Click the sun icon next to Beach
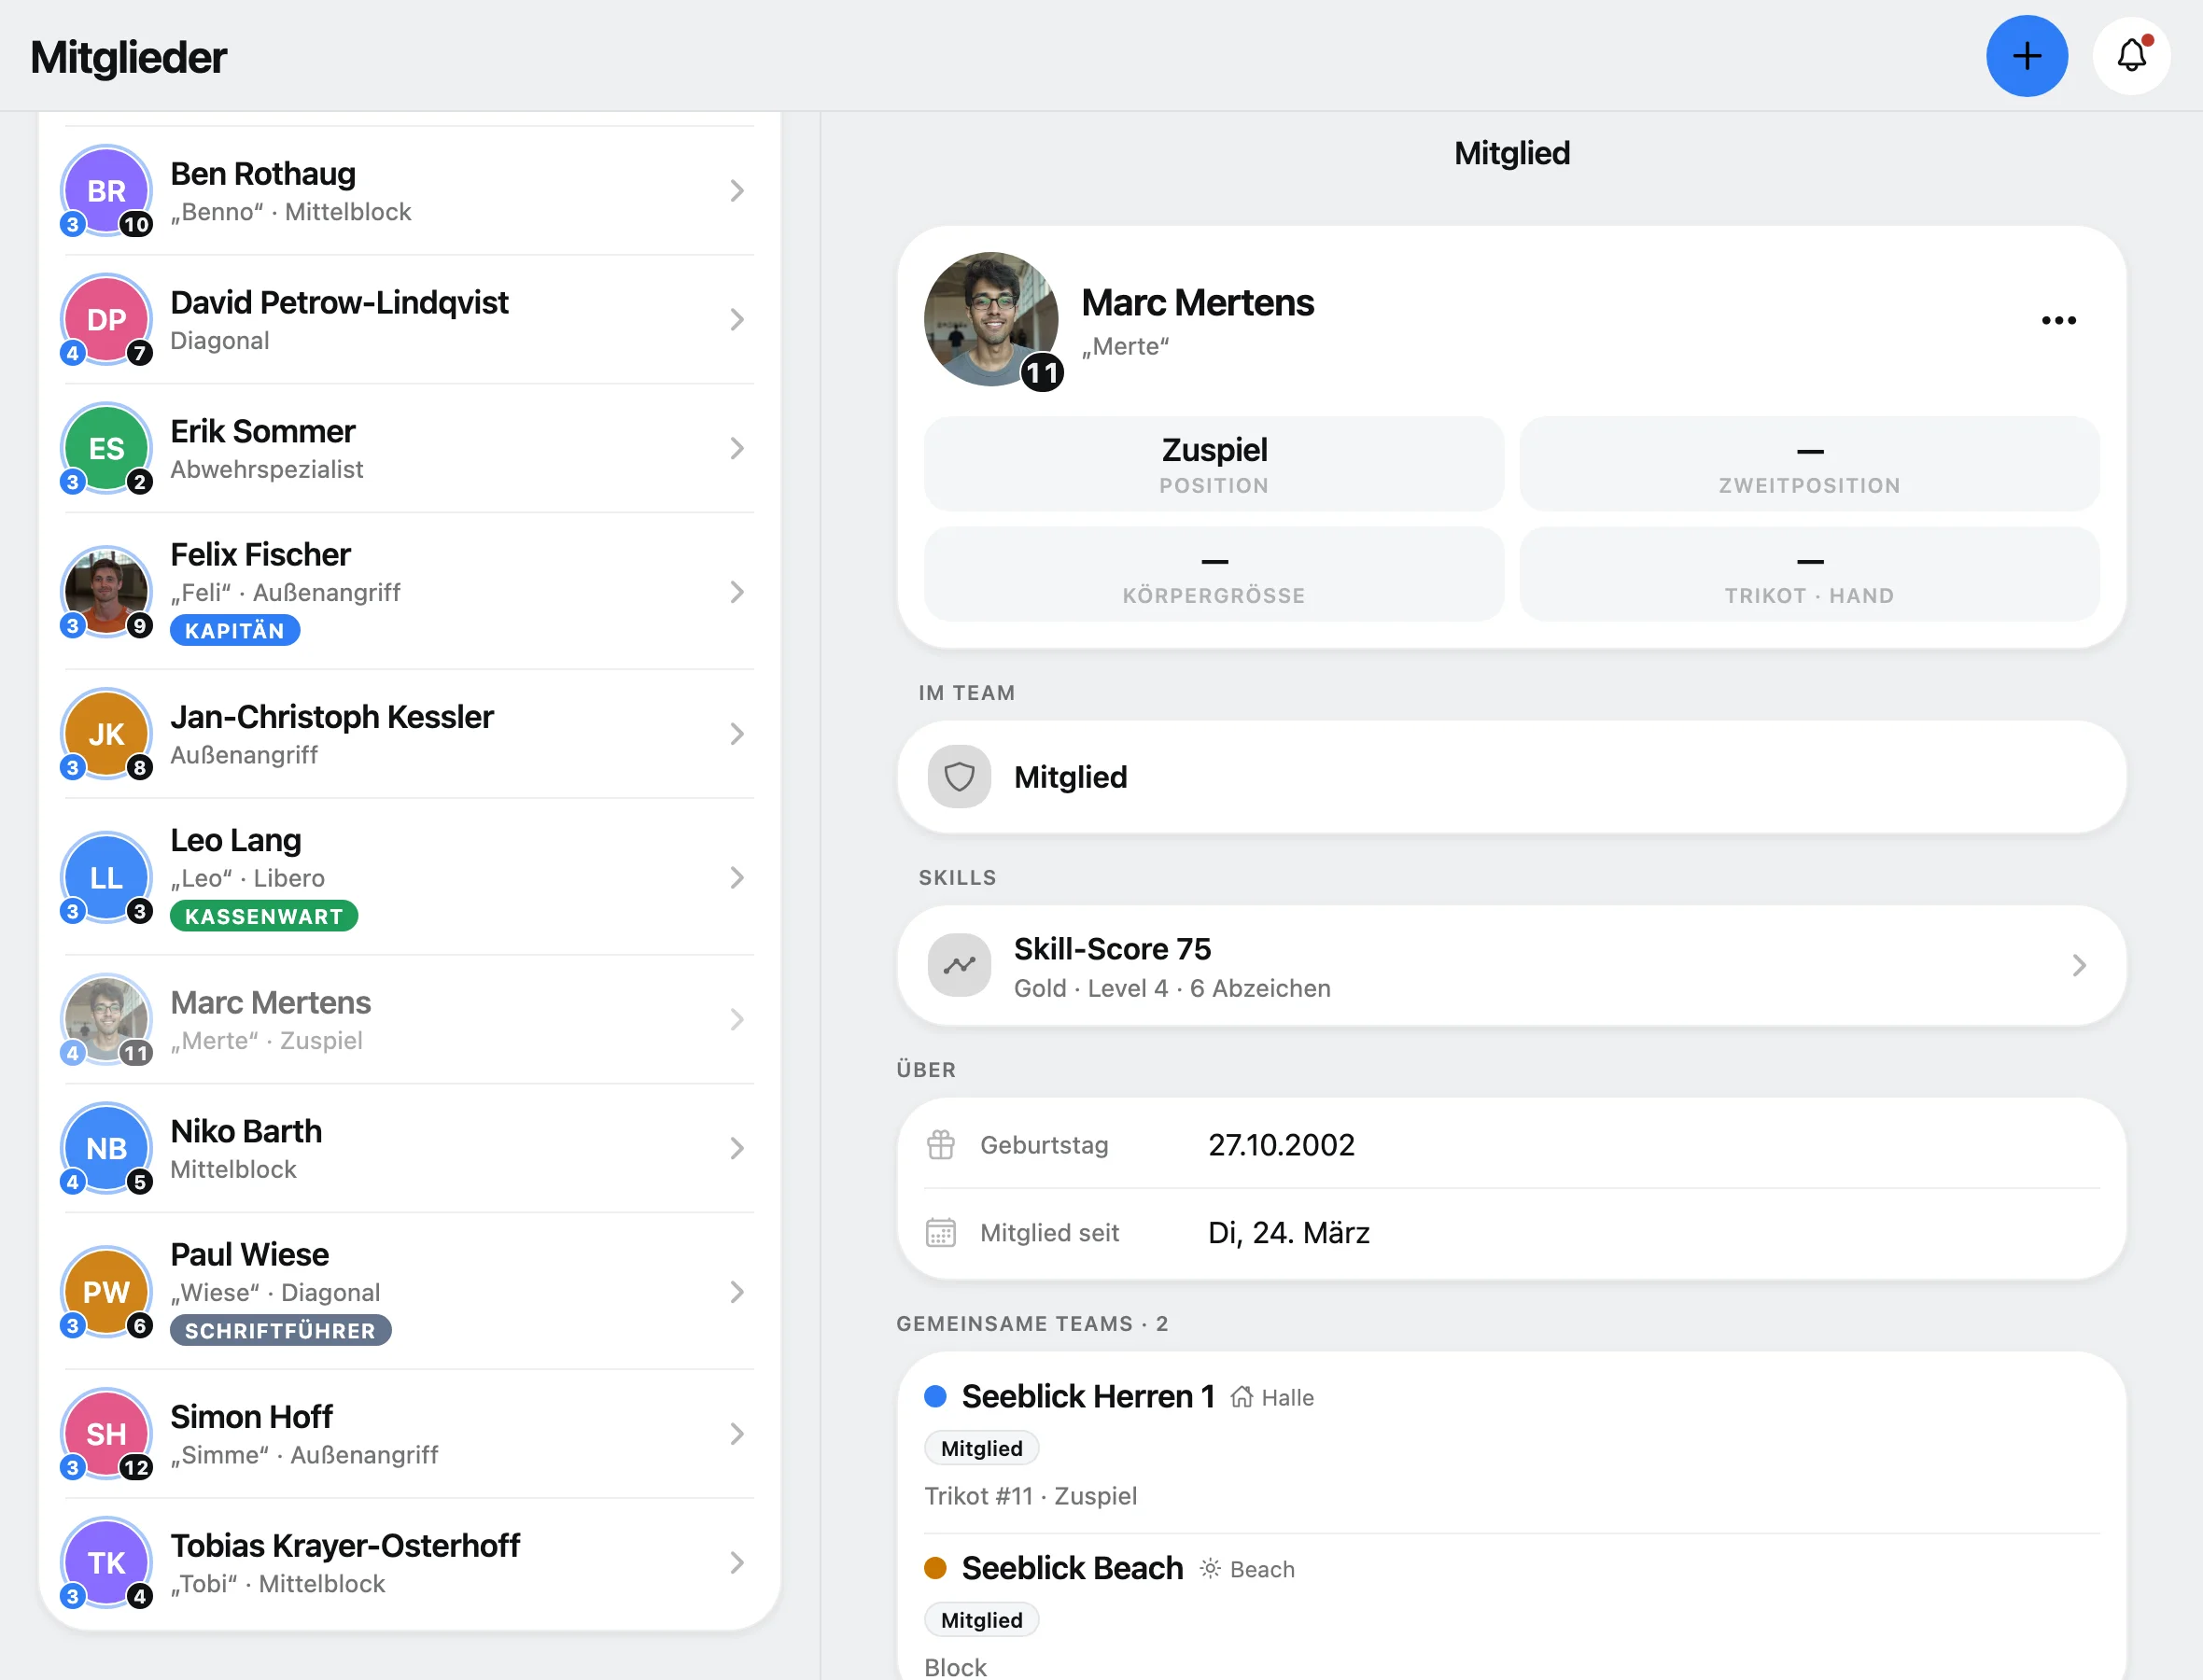This screenshot has height=1680, width=2203. pos(1210,1568)
